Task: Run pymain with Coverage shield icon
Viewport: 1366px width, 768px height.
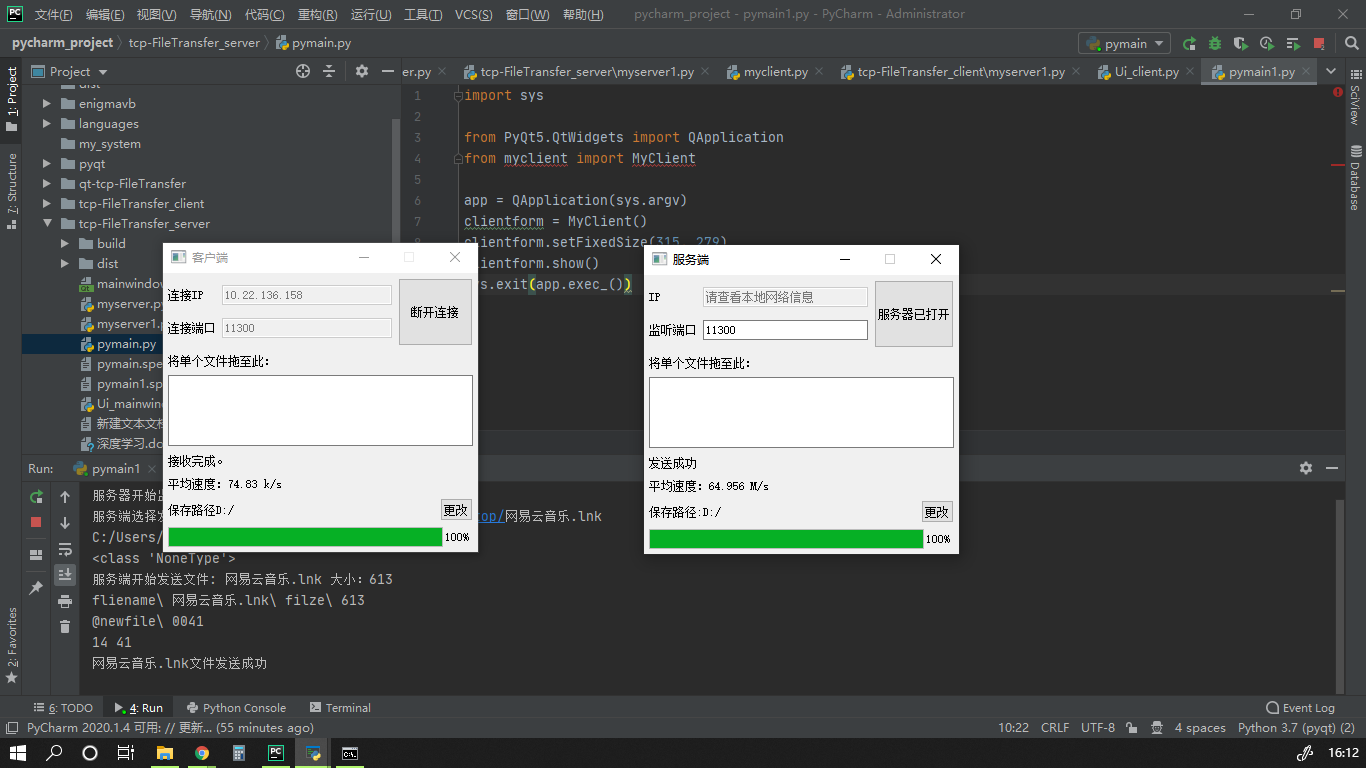Action: click(1241, 43)
